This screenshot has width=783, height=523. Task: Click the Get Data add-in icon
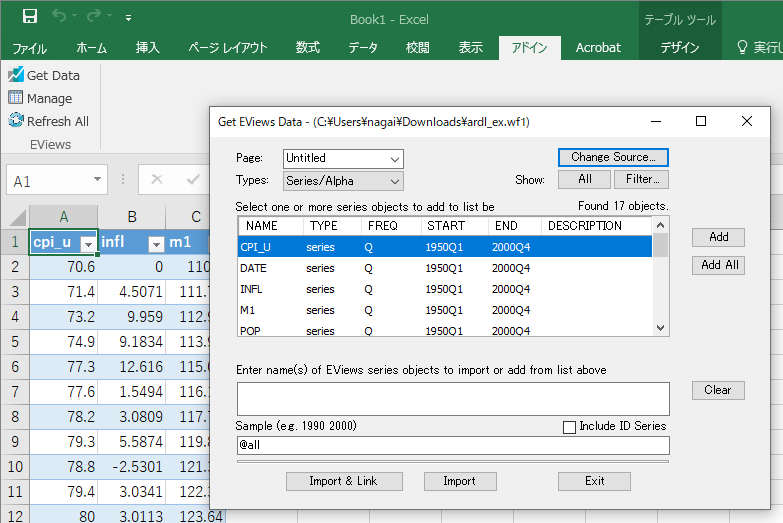pos(15,74)
